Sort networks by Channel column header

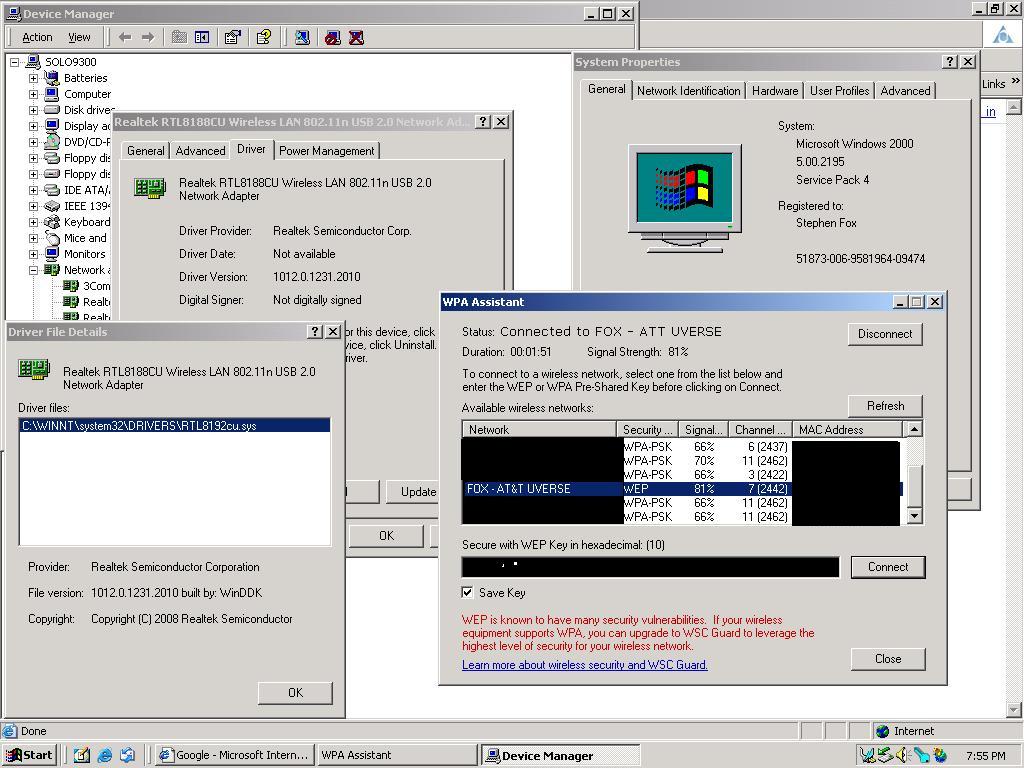pos(760,430)
